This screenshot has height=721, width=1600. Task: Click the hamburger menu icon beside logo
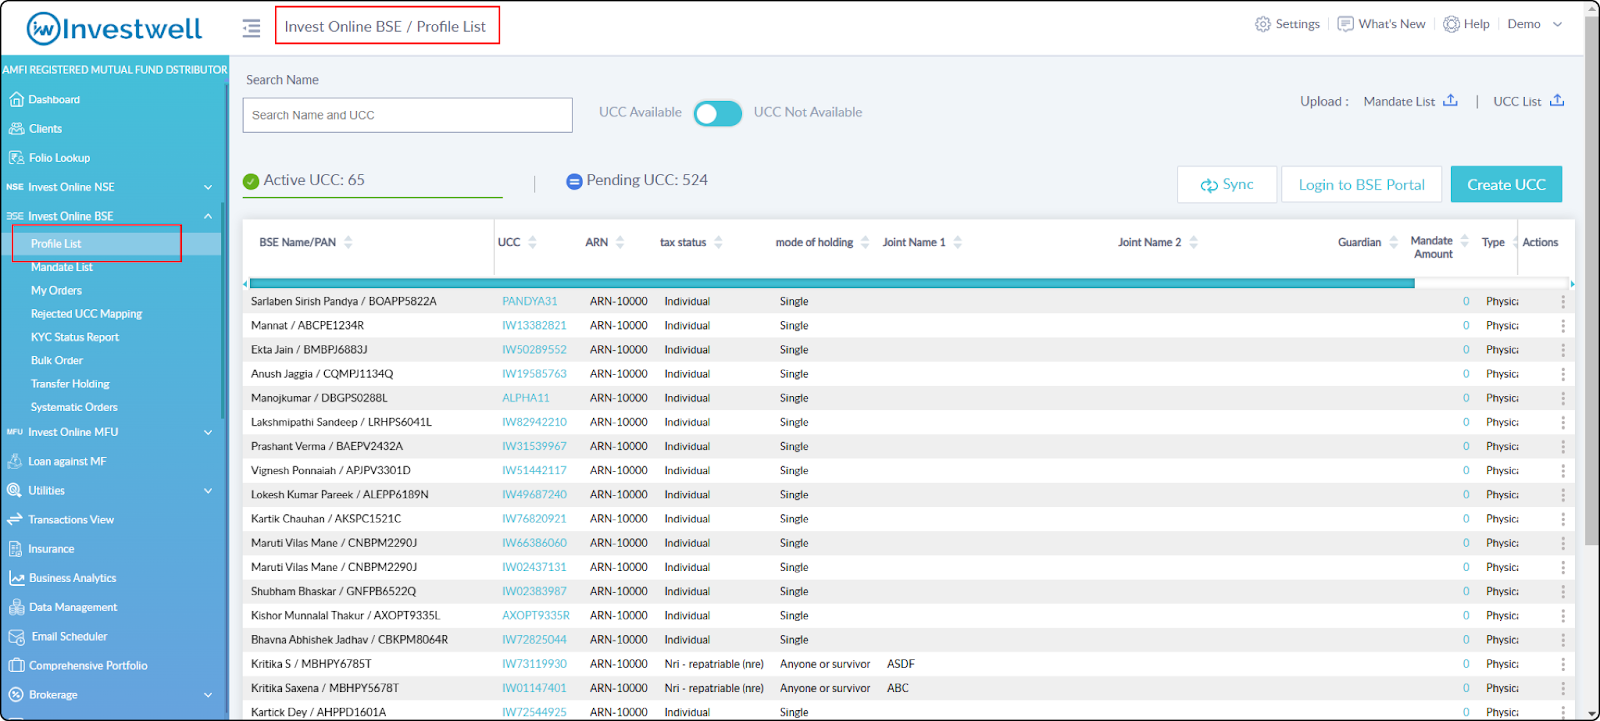251,28
